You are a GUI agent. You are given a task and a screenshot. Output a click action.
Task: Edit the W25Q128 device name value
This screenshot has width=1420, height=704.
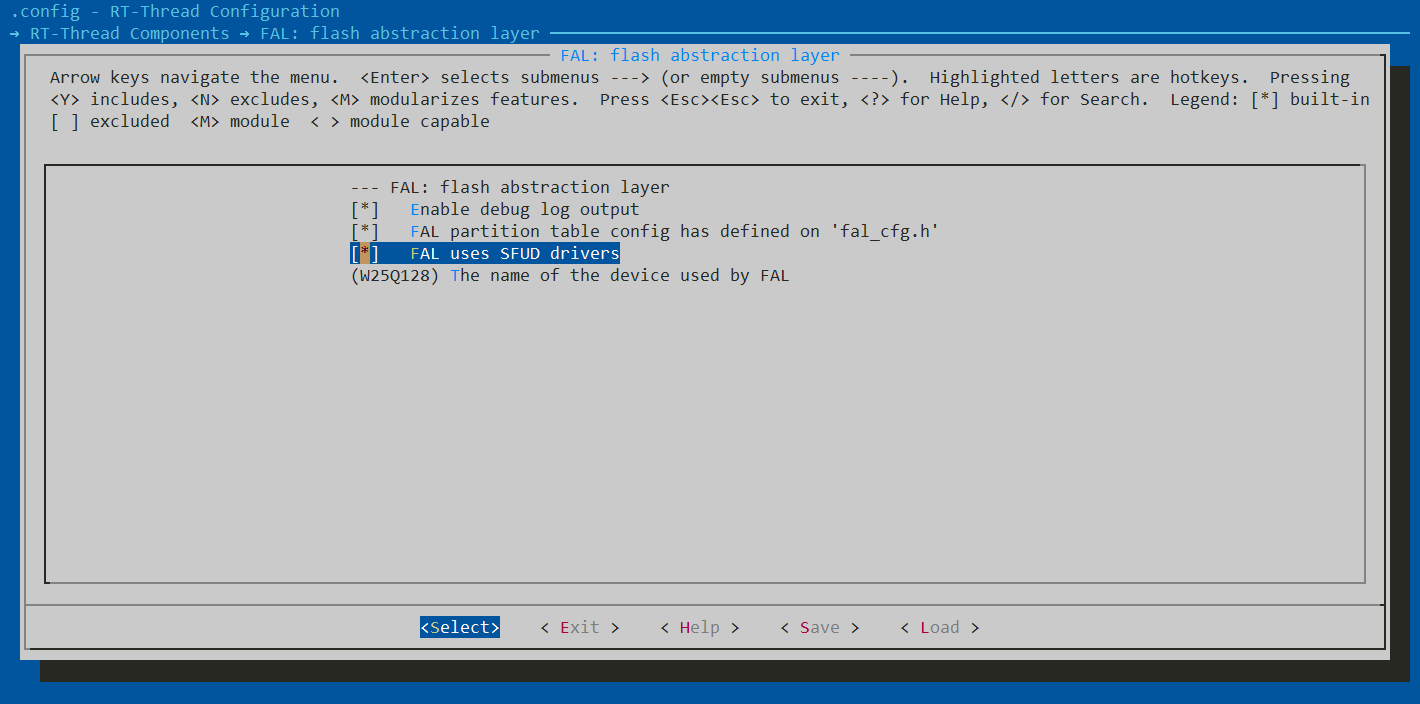click(395, 275)
